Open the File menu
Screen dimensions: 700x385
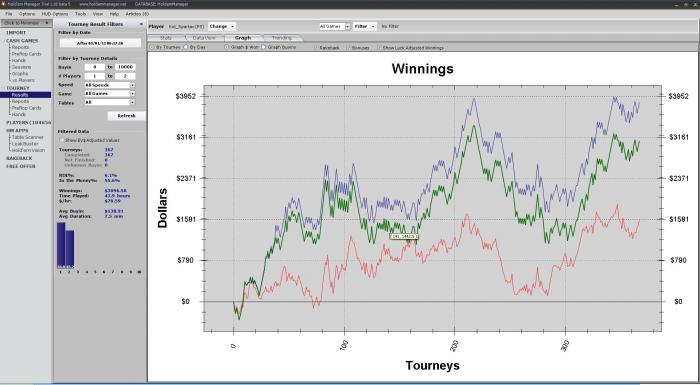coord(8,14)
